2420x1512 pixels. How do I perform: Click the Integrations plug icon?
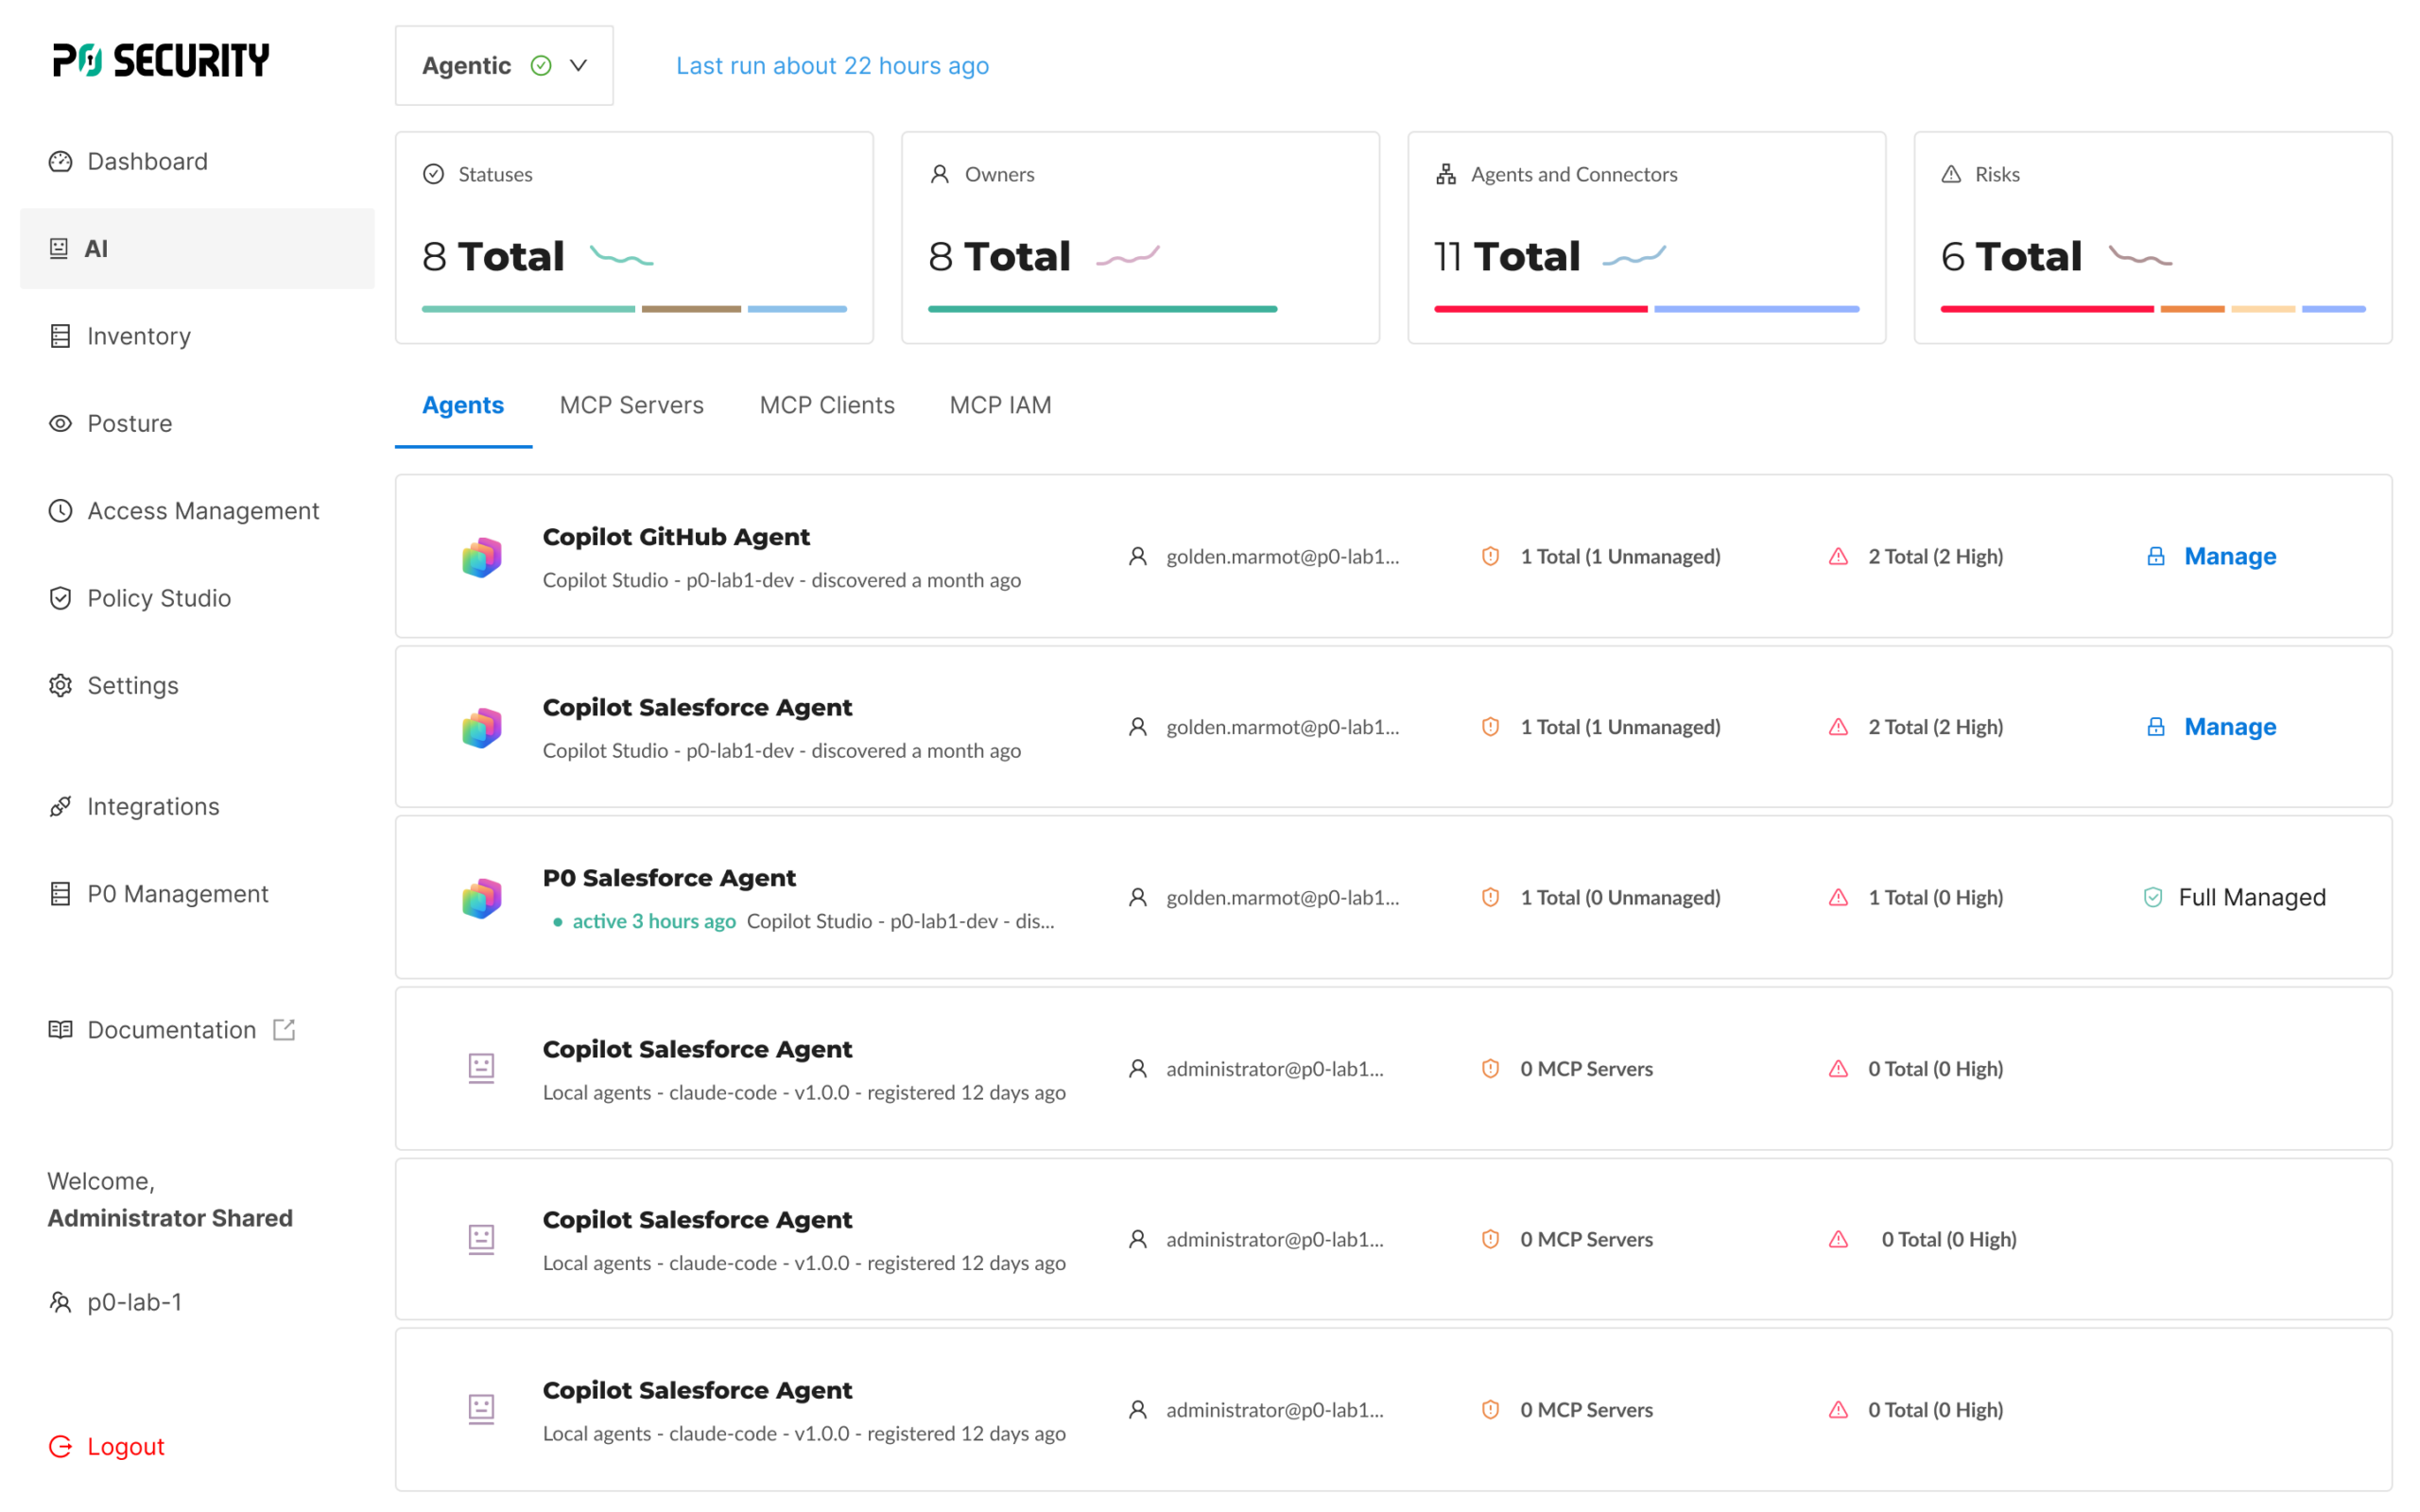(60, 806)
